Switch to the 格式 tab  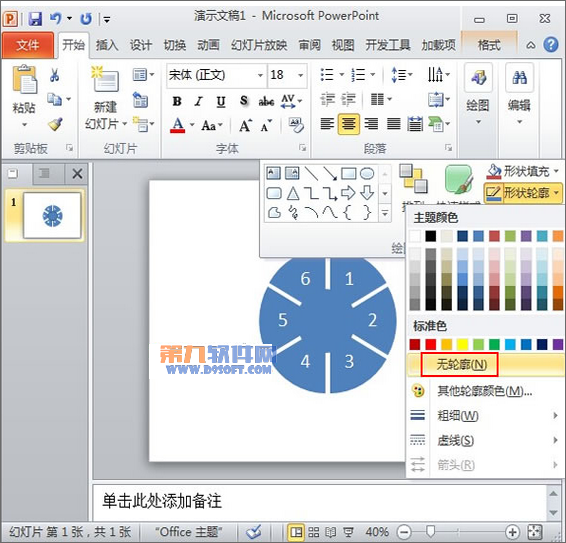(489, 45)
